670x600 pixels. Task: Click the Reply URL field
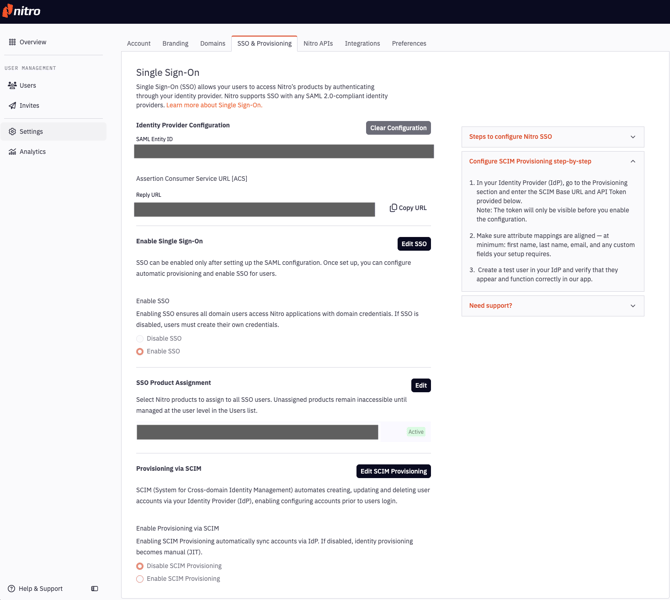(x=254, y=209)
